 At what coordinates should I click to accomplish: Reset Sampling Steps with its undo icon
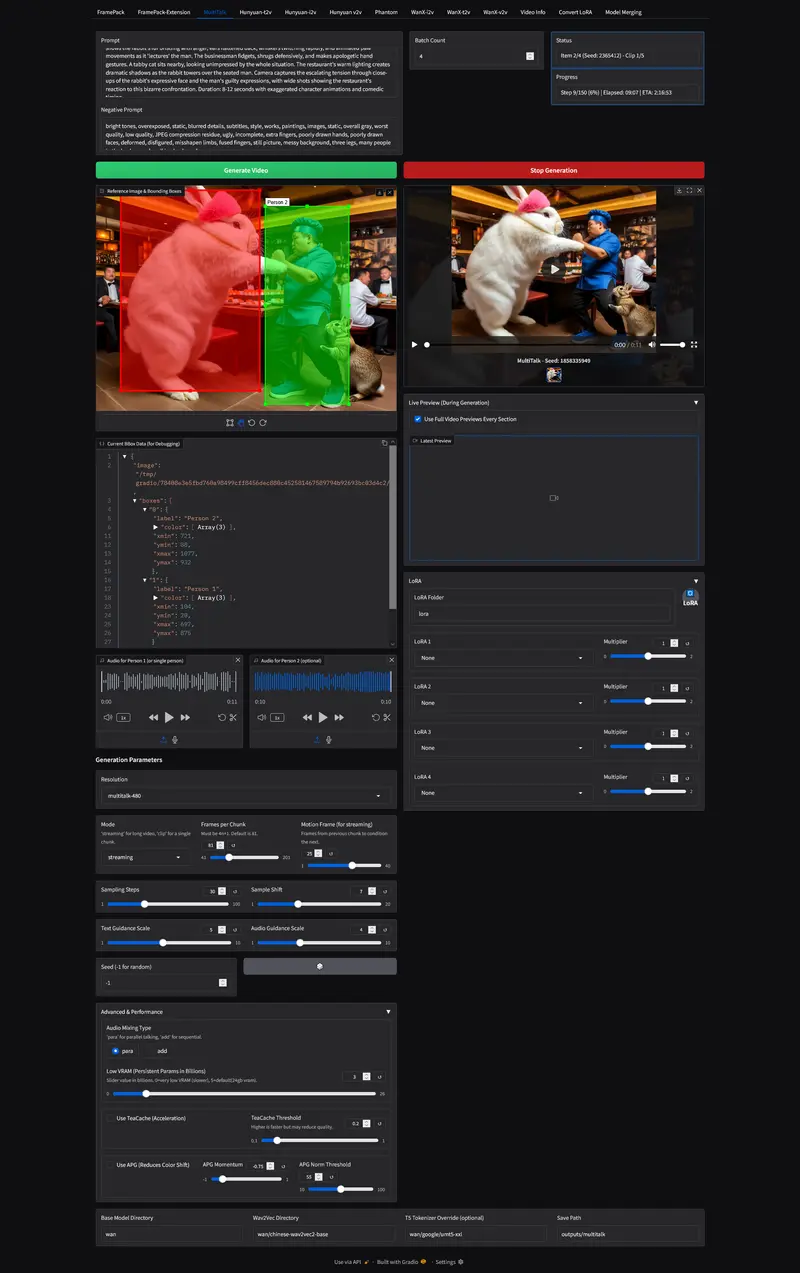pos(235,891)
